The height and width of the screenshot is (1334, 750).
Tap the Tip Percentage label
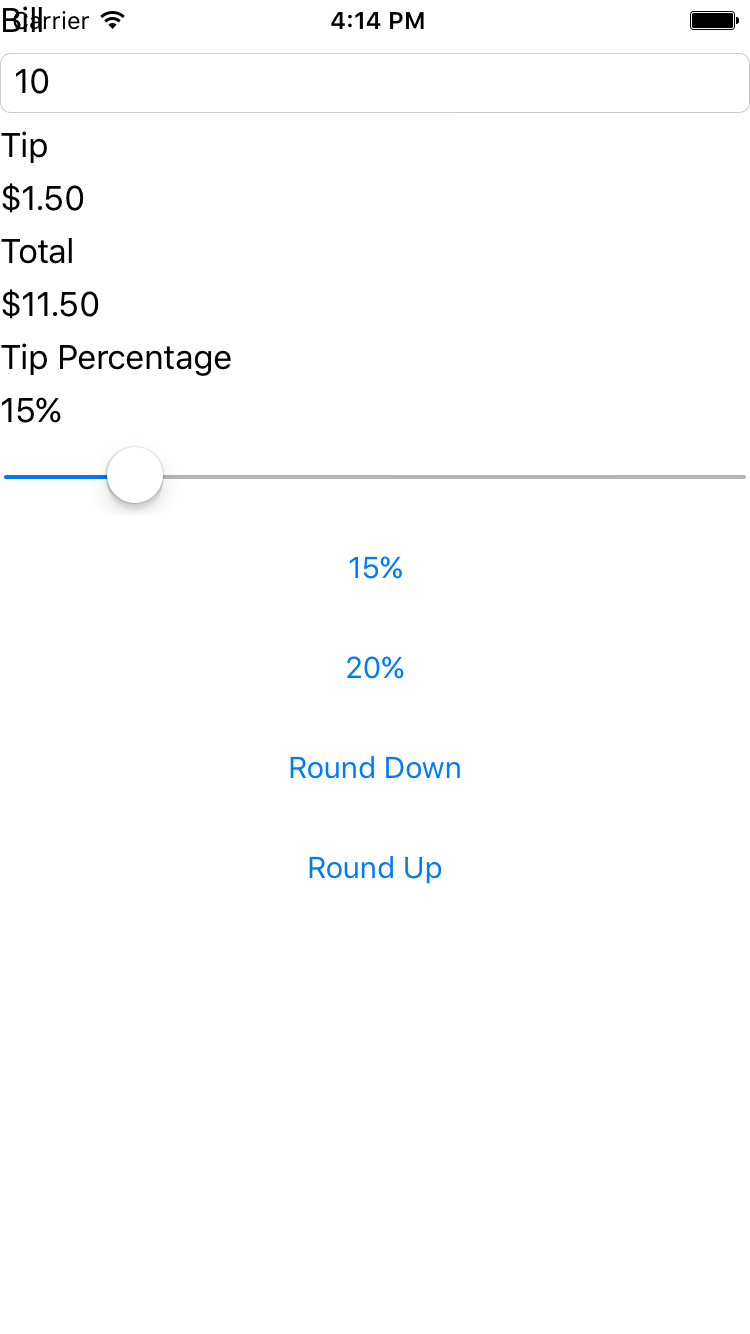[116, 357]
